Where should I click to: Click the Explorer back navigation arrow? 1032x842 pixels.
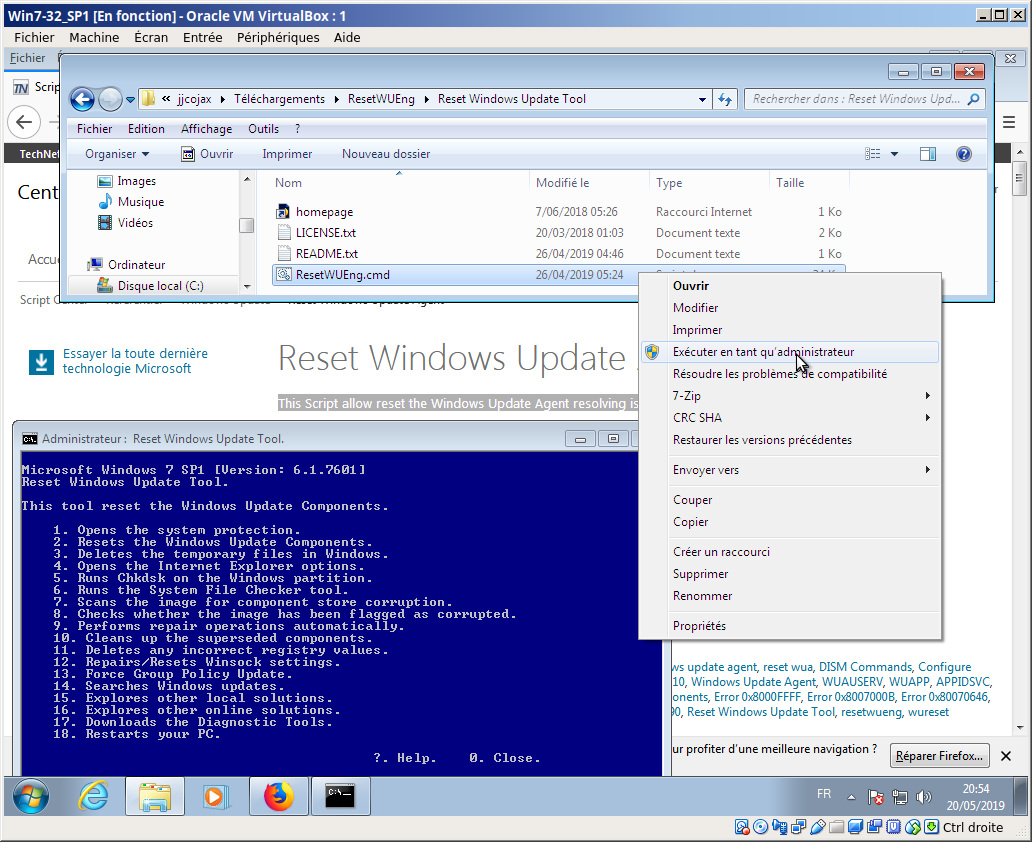(x=83, y=99)
